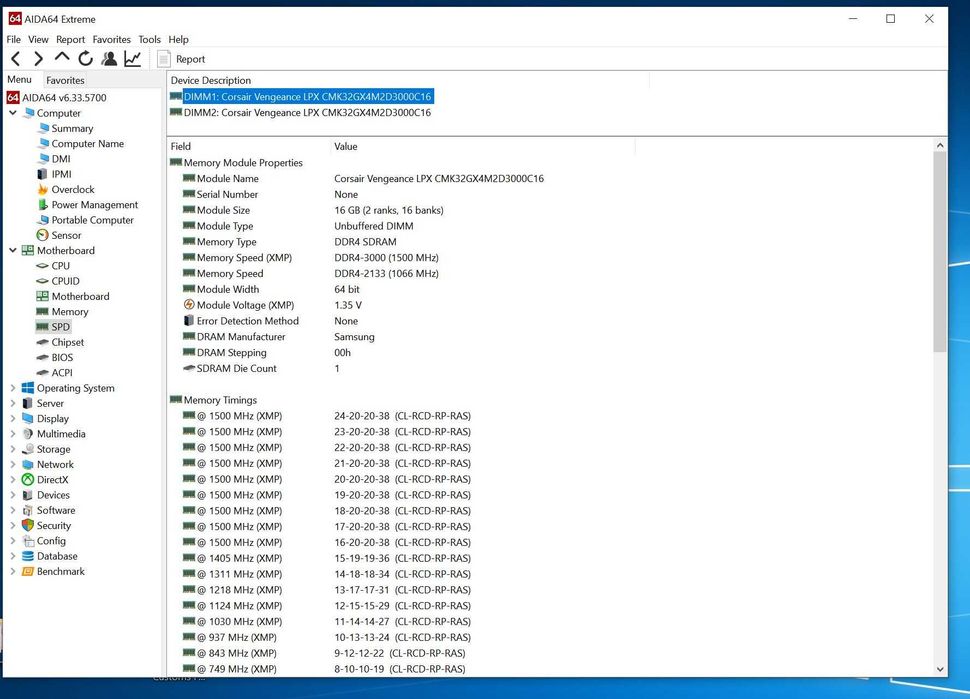
Task: Open the Help menu
Action: tap(178, 40)
